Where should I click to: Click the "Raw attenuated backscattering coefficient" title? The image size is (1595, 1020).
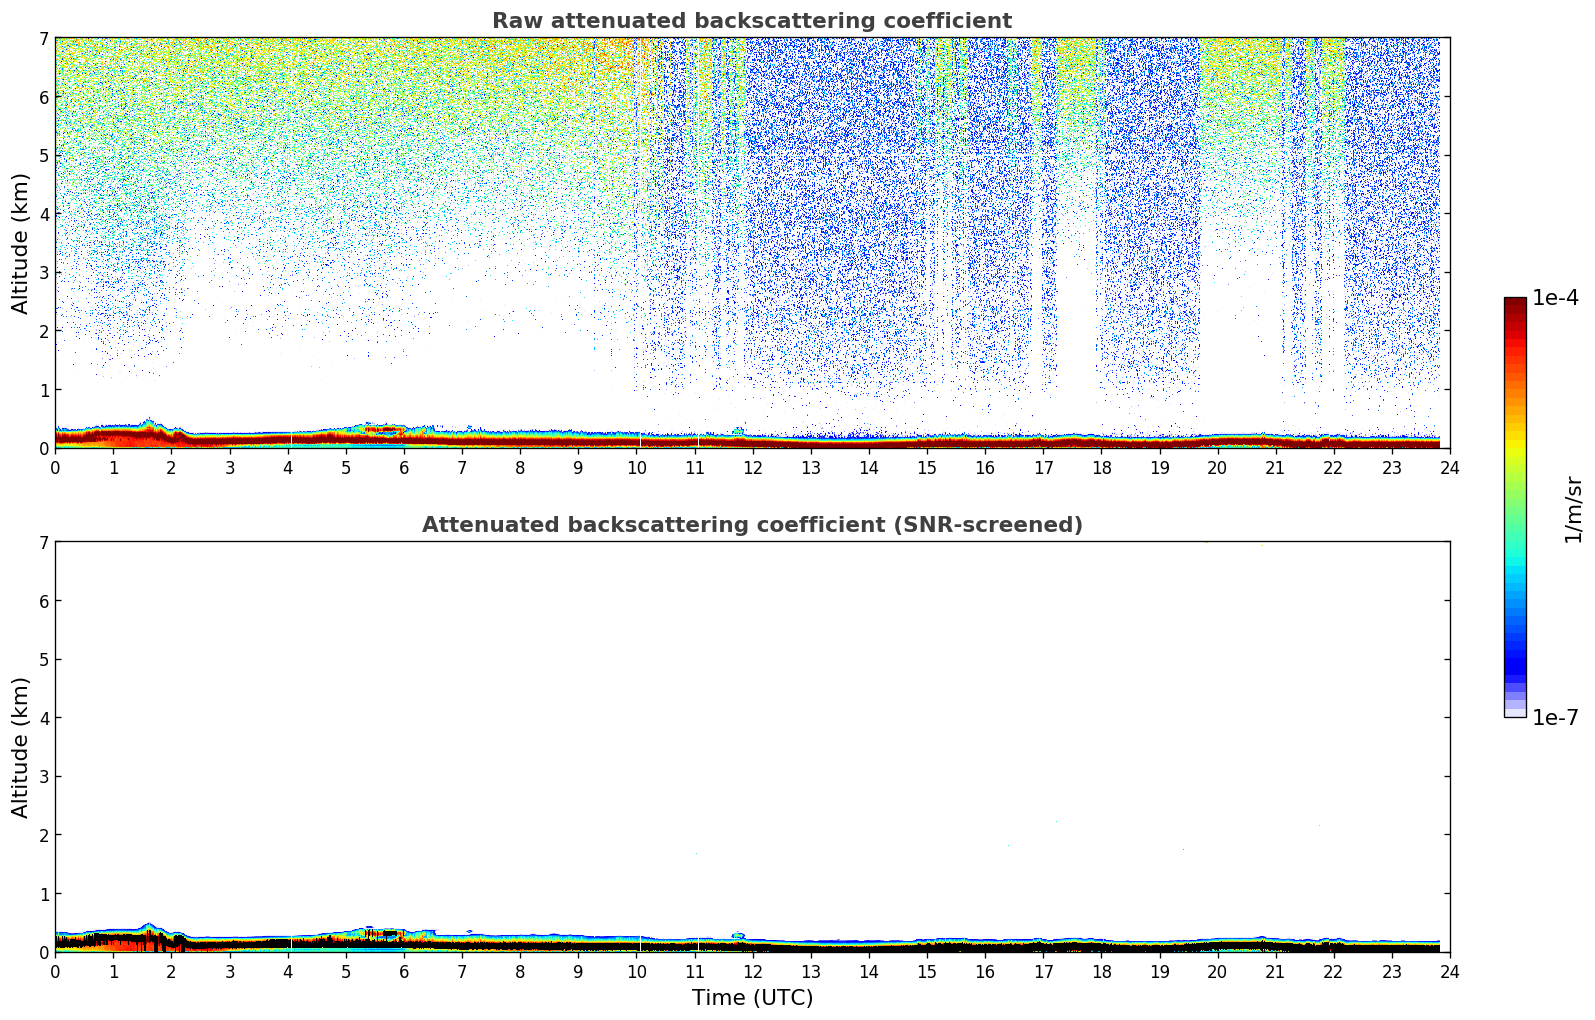(x=752, y=21)
